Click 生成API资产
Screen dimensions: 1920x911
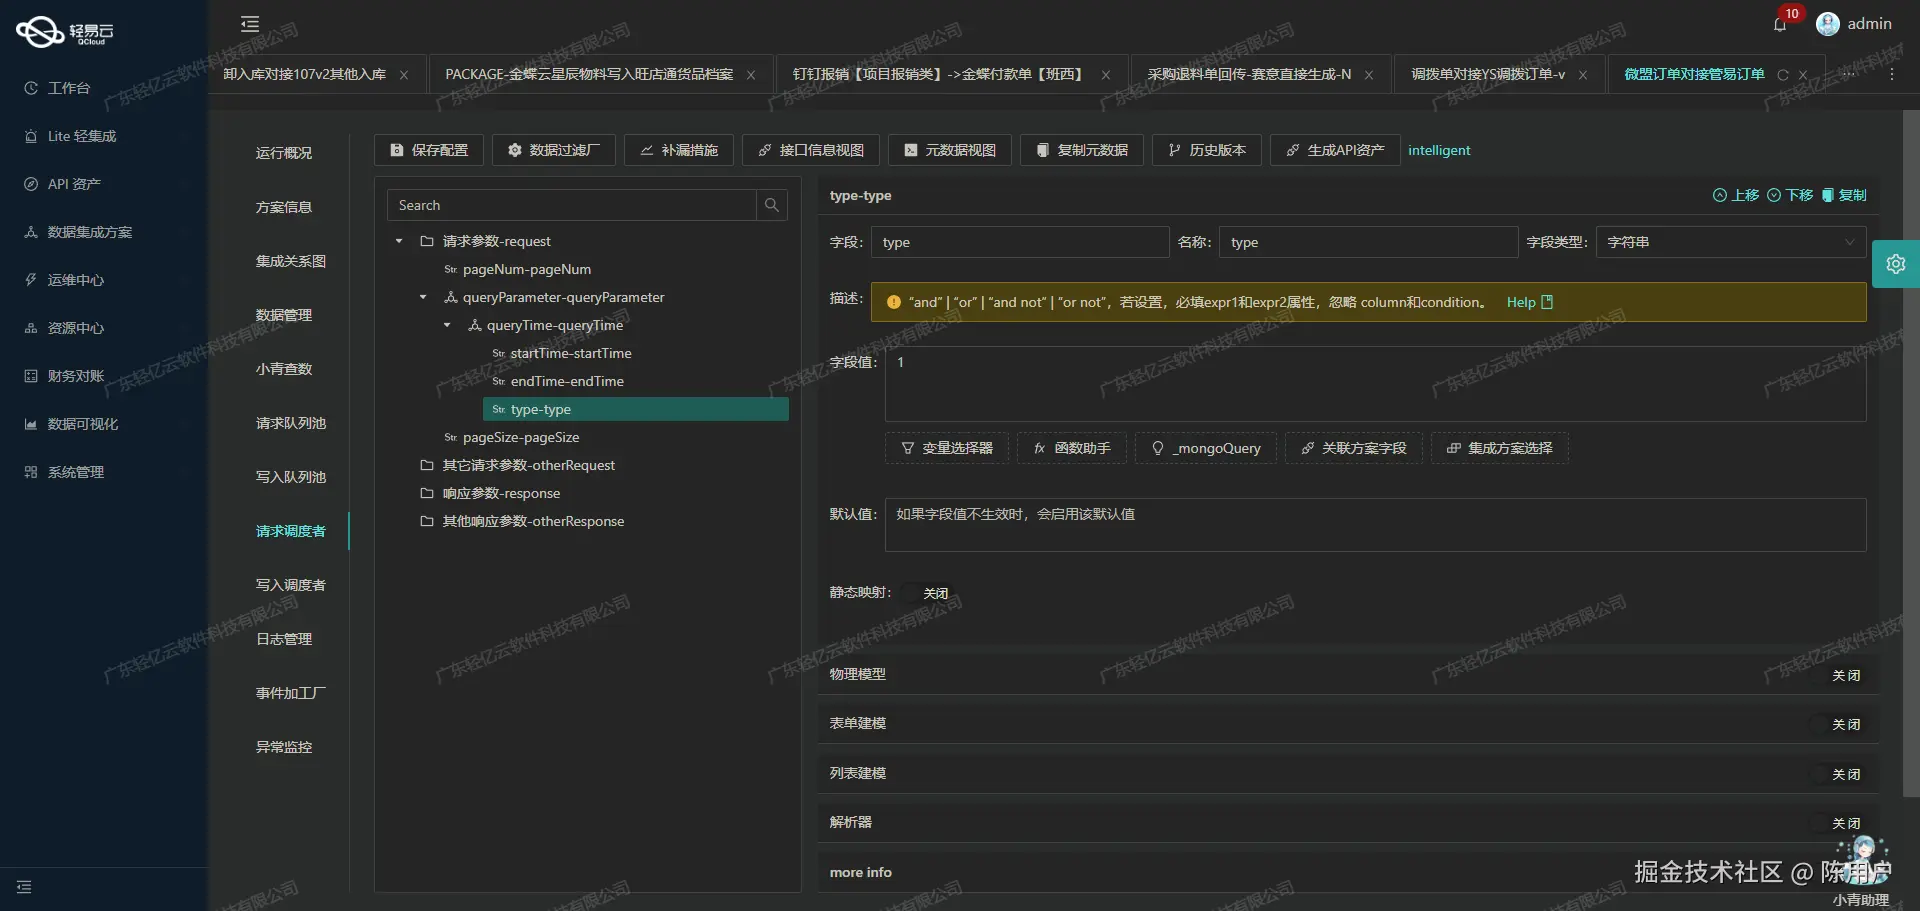pos(1336,150)
